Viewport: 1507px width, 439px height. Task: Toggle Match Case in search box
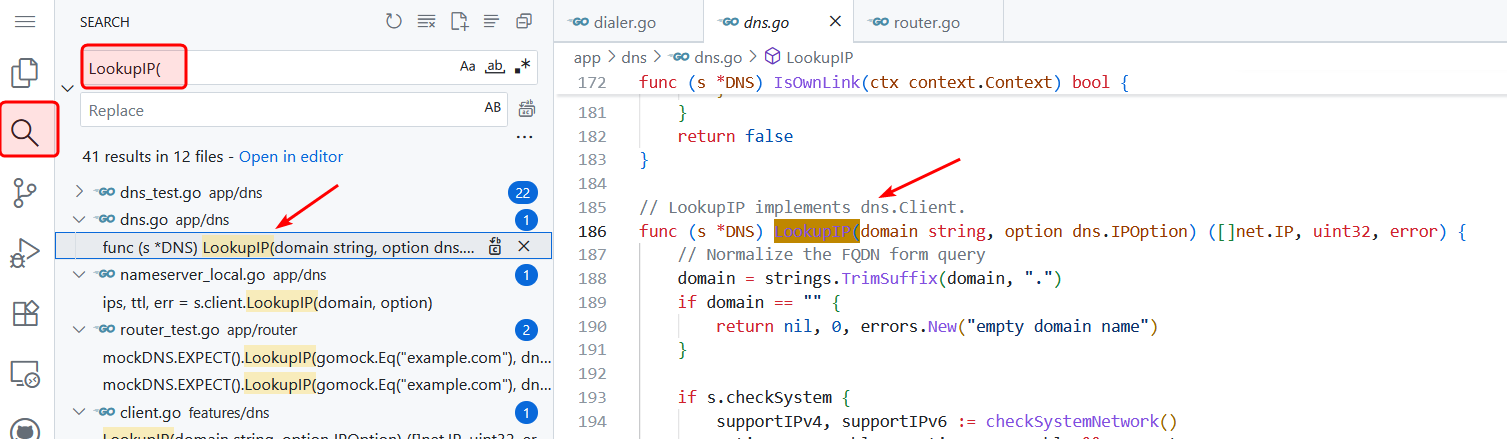click(467, 67)
